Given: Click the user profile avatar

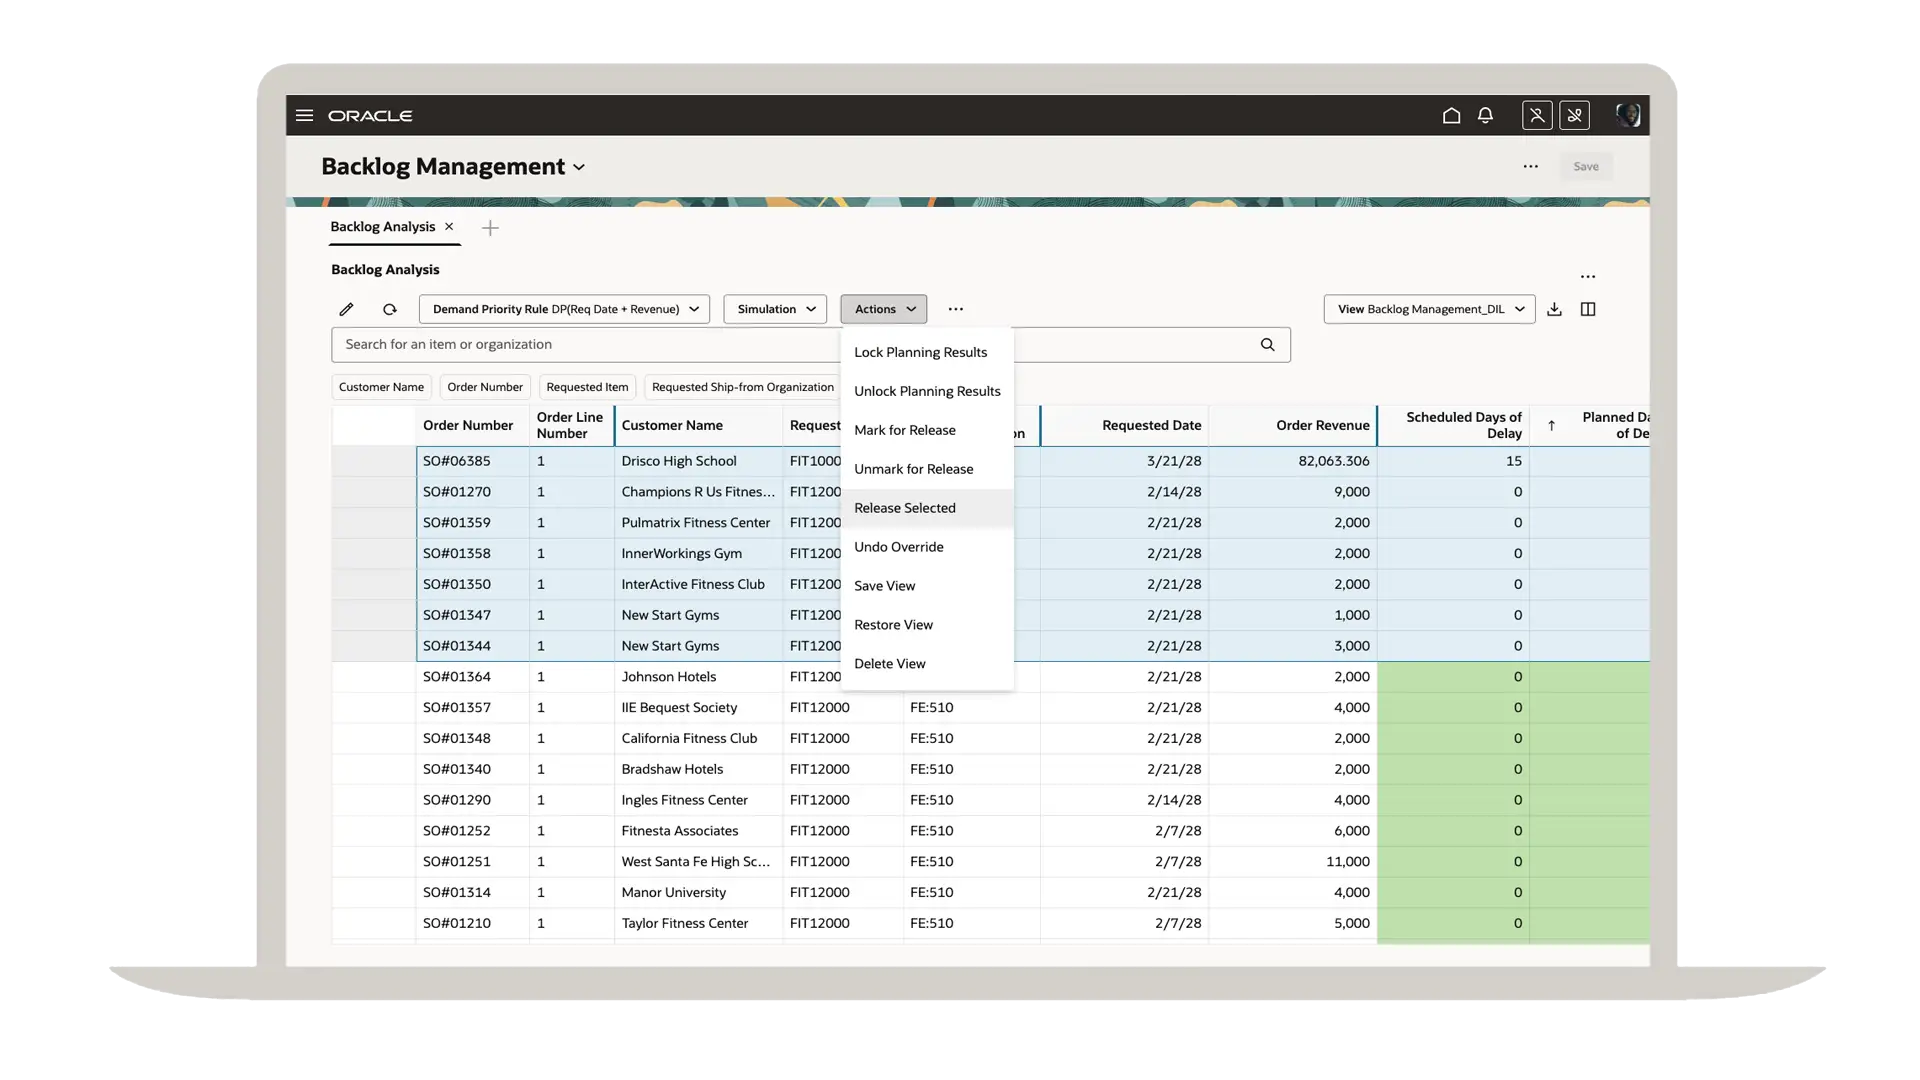Looking at the screenshot, I should click(x=1627, y=116).
